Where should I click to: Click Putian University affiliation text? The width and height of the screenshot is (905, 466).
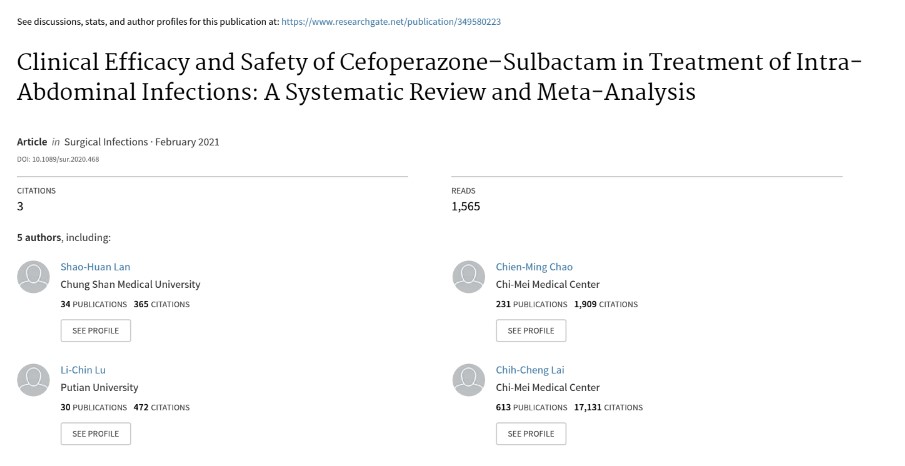[x=99, y=387]
